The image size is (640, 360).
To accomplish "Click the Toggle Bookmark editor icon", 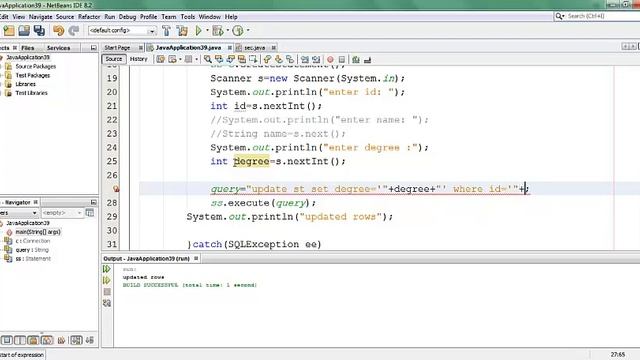I will coord(290,60).
